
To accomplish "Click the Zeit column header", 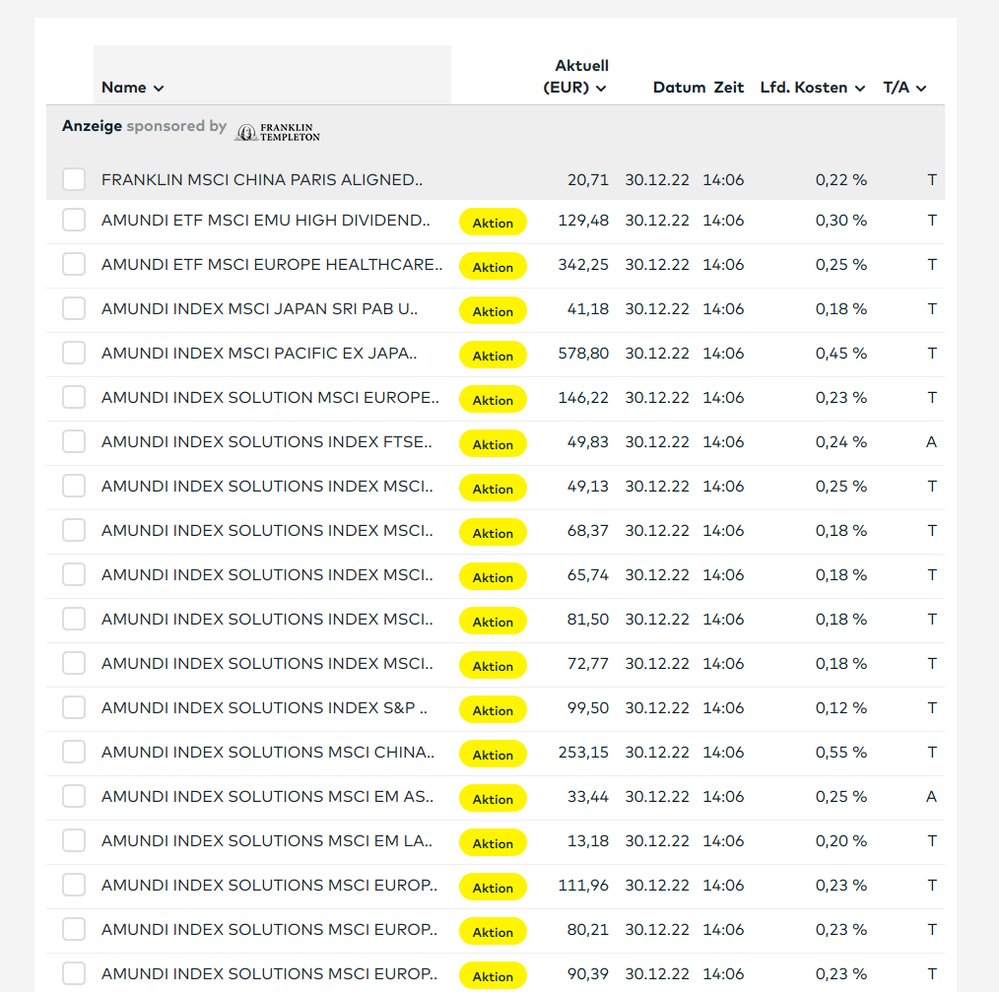I will (728, 87).
